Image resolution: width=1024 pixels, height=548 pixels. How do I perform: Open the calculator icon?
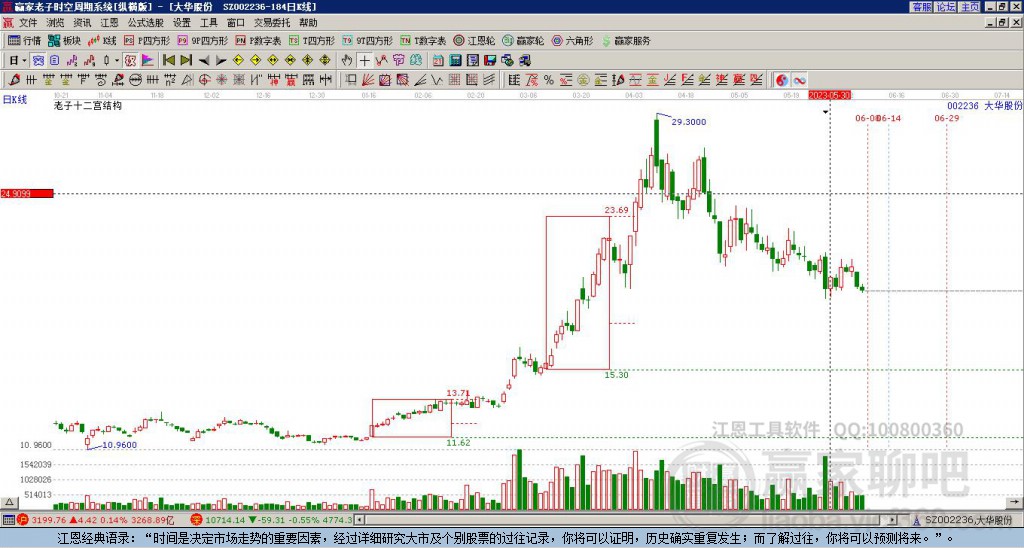coord(456,61)
